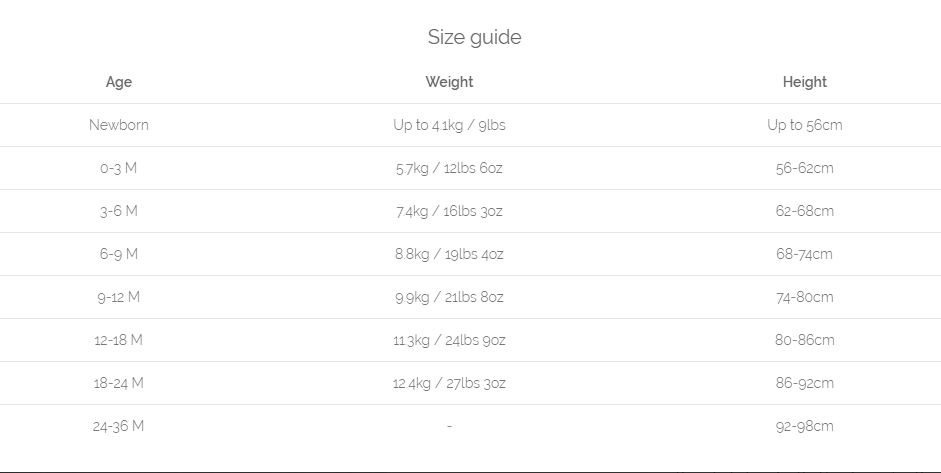Click the 5.7kg / 12lbs 6oz weight

pos(449,168)
